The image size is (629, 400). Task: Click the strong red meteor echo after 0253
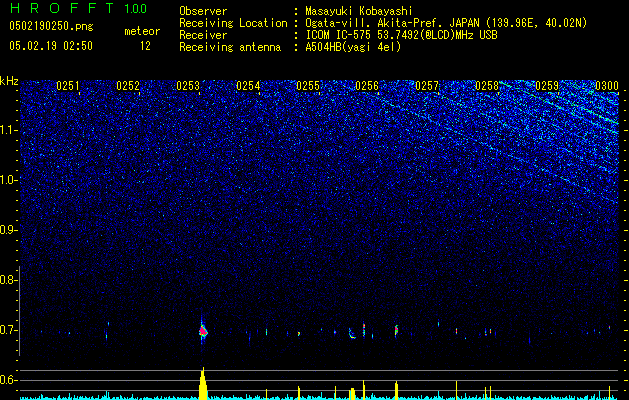point(203,331)
